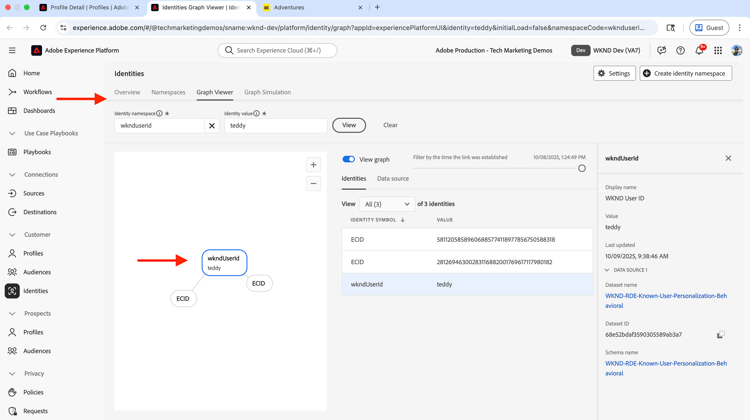The image size is (750, 420).
Task: Switch to the Overview tab
Action: pos(127,92)
